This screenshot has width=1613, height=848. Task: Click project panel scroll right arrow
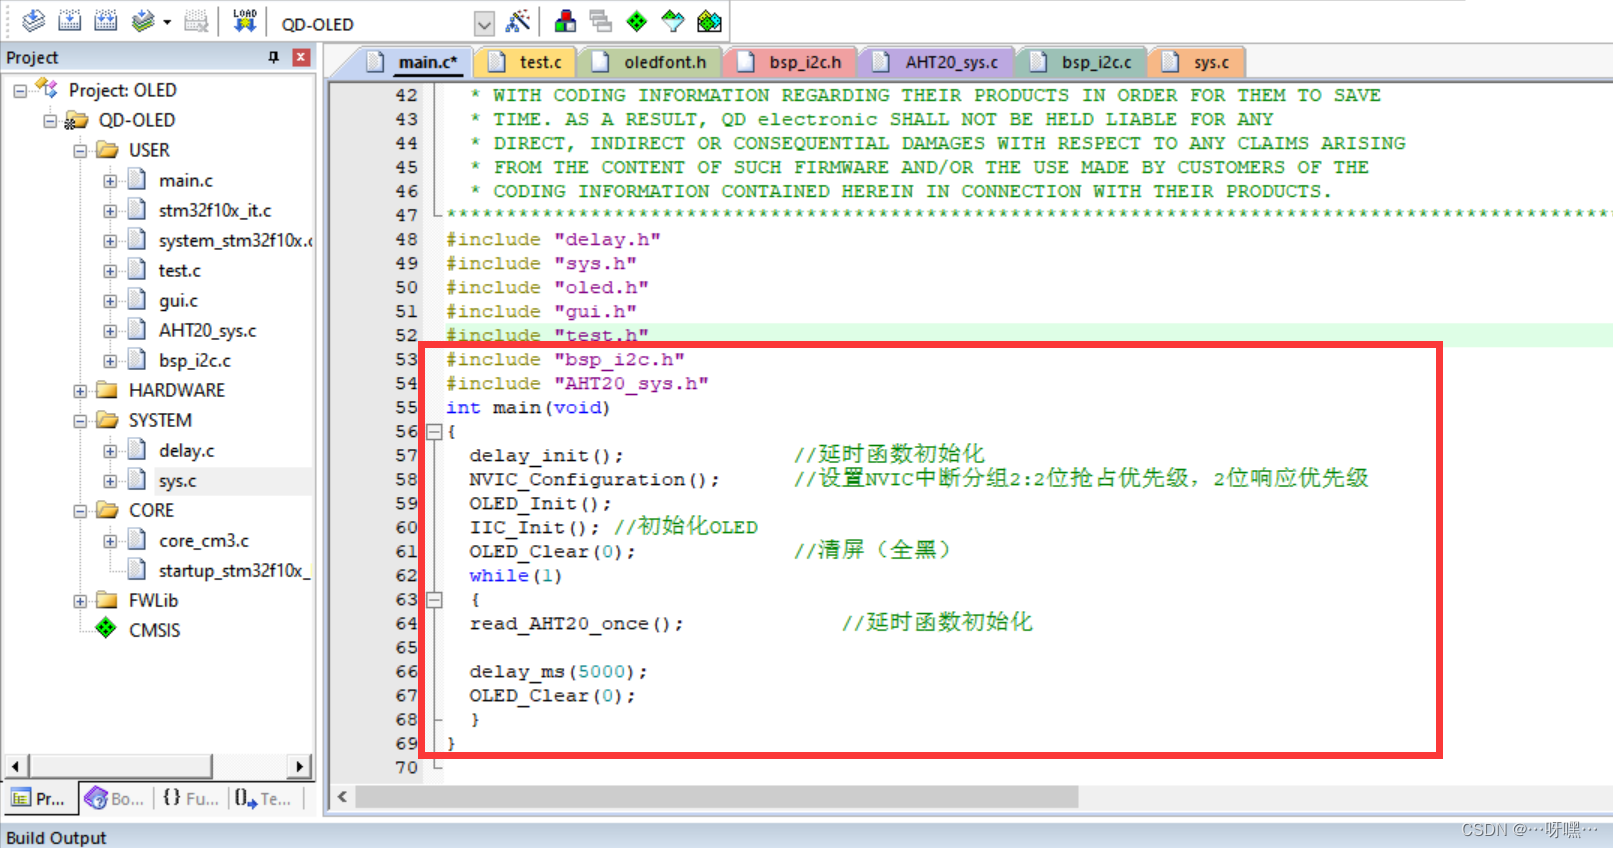click(x=299, y=767)
